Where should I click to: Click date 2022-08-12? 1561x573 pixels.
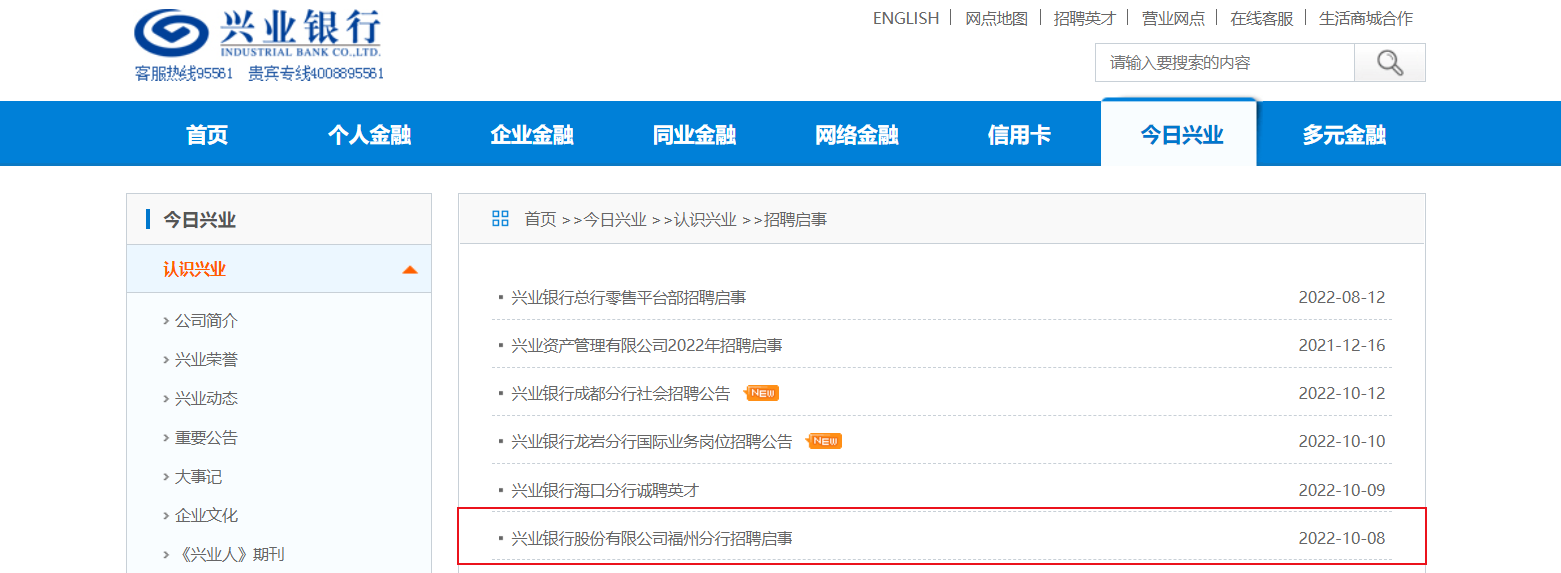pyautogui.click(x=1342, y=297)
